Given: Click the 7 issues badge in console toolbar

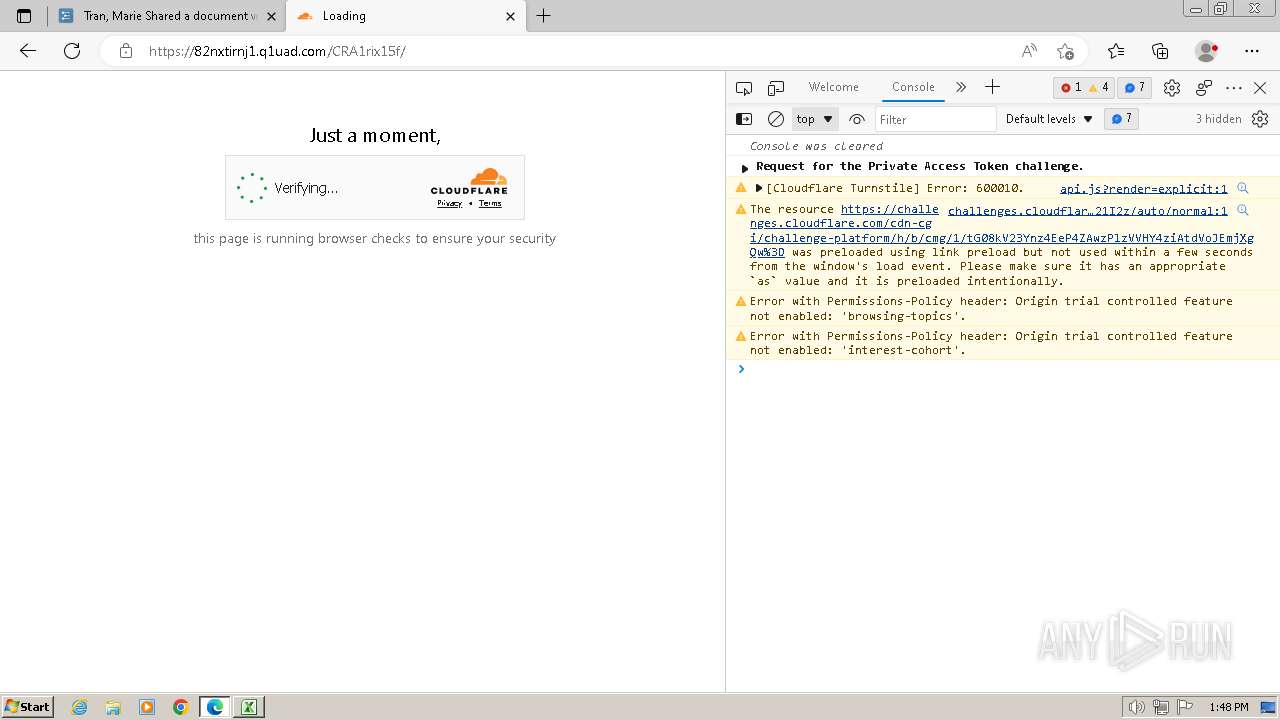Looking at the screenshot, I should pyautogui.click(x=1121, y=119).
